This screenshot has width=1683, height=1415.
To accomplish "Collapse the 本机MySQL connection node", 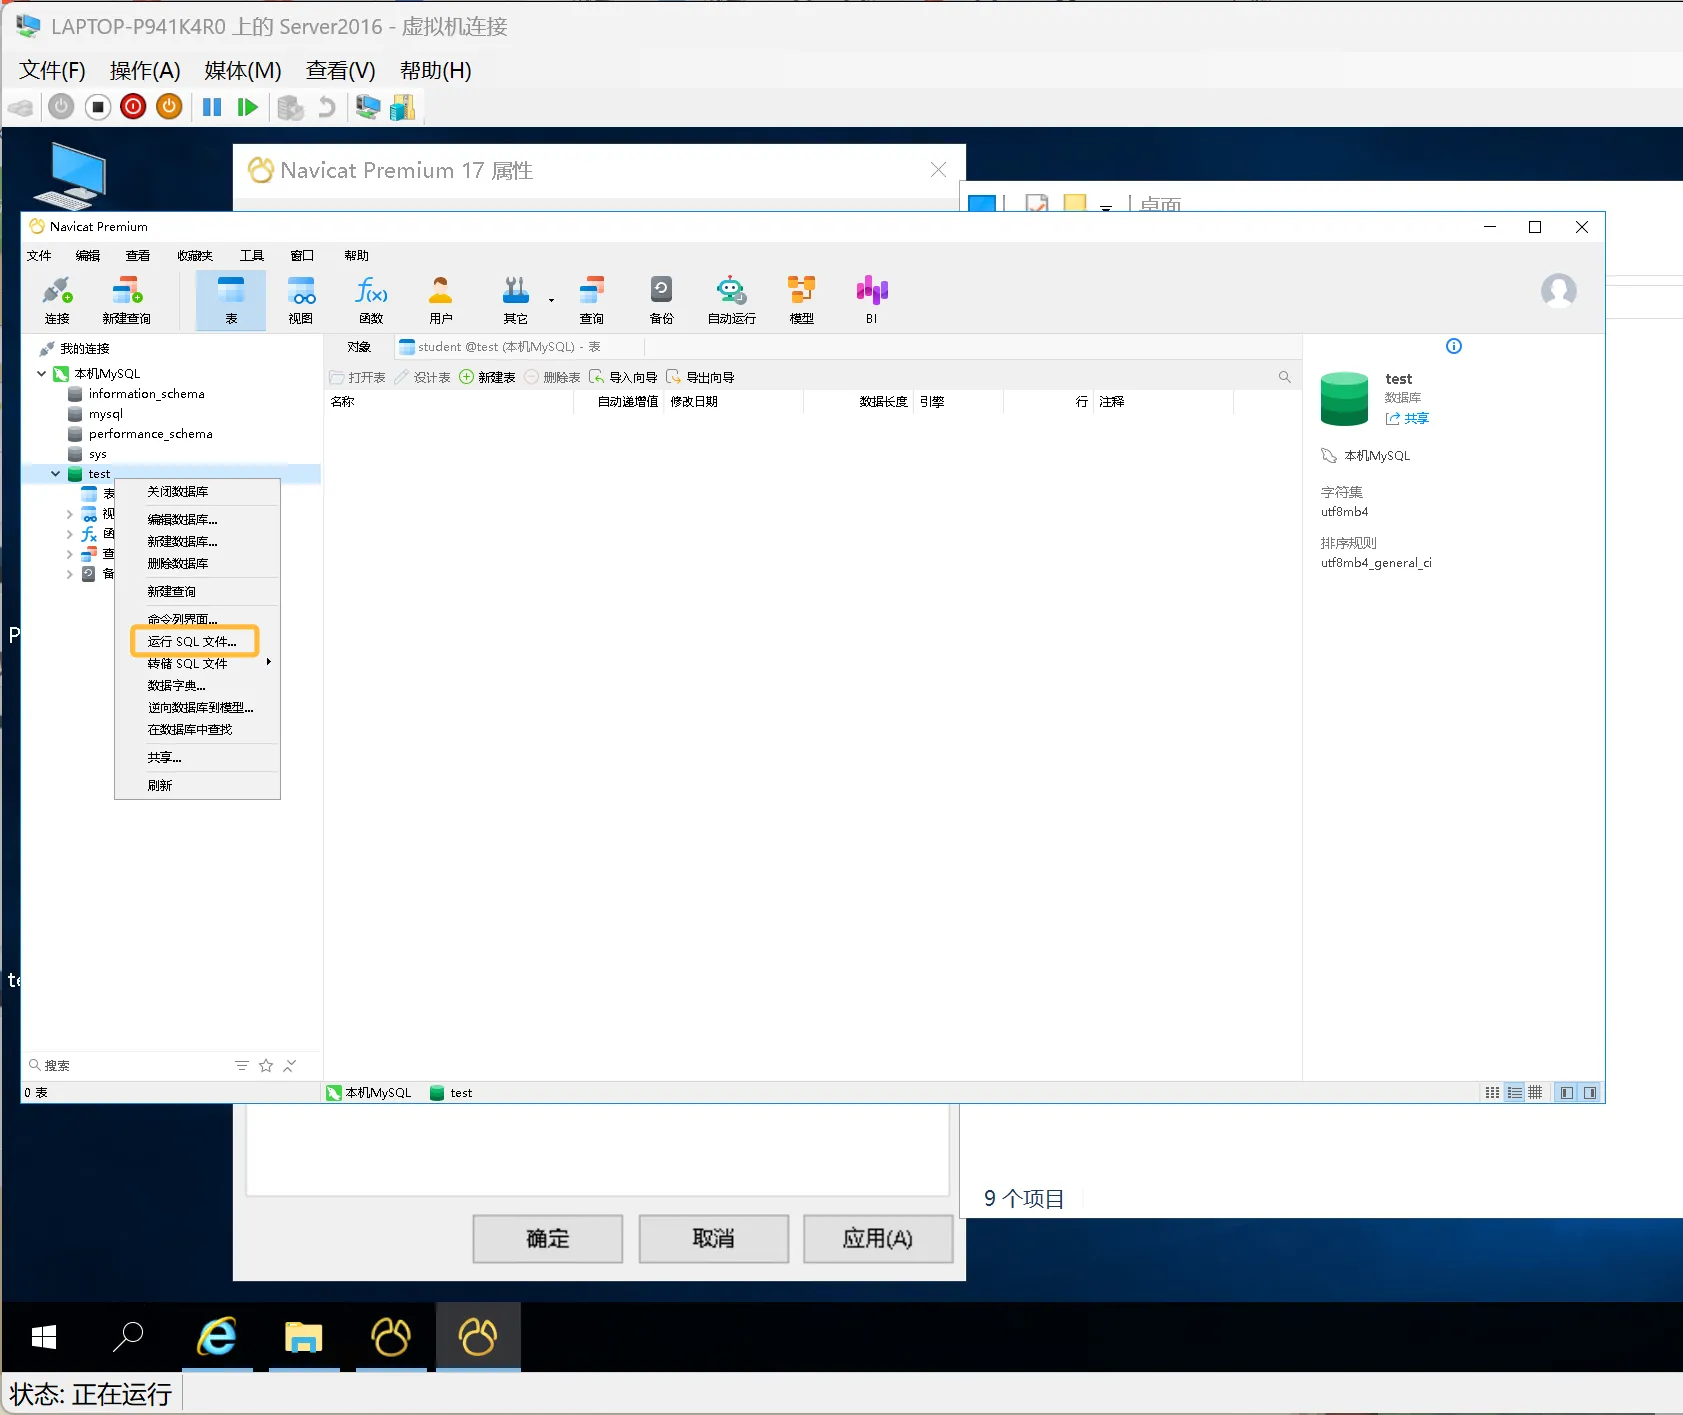I will 41,374.
